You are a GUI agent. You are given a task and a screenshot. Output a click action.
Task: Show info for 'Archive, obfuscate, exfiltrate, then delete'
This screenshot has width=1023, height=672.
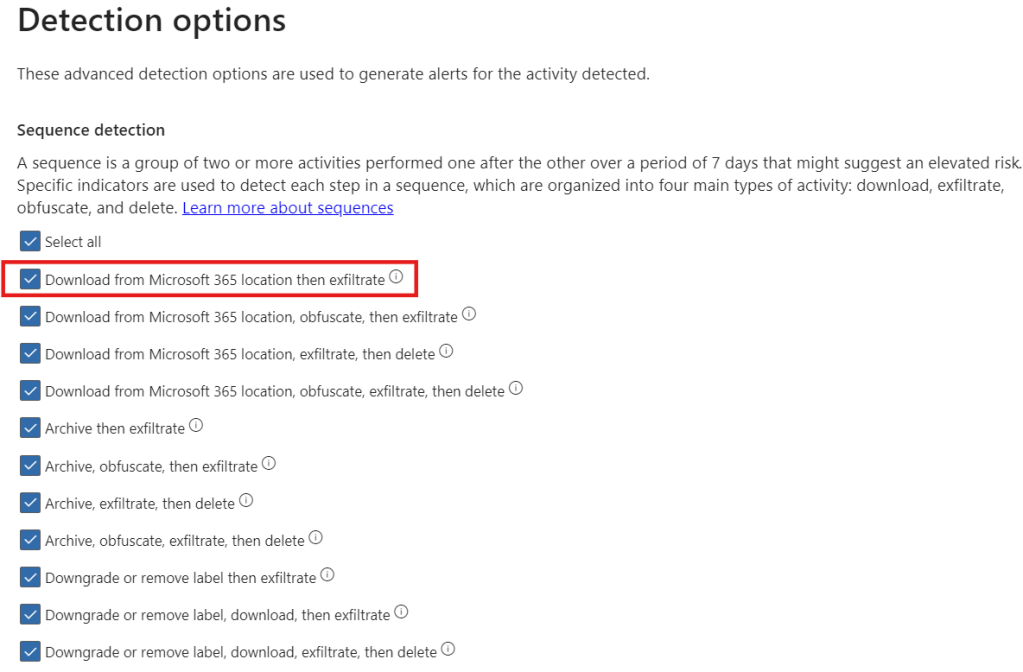[316, 538]
